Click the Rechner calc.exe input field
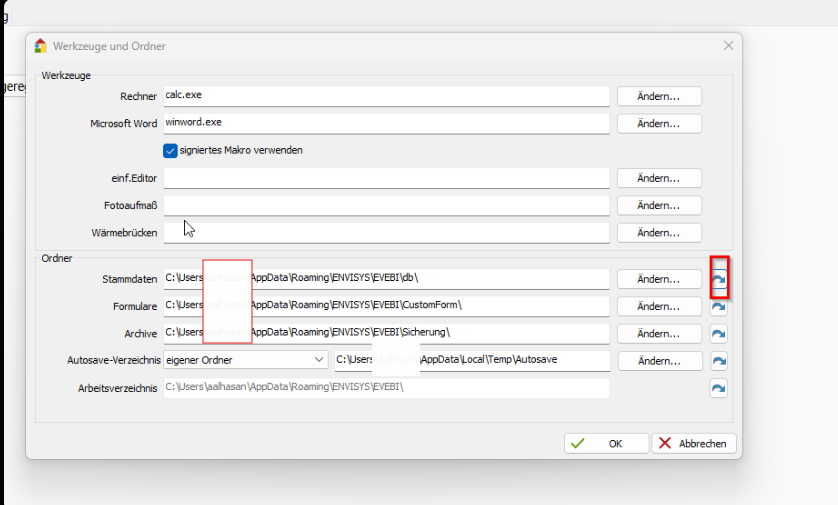The image size is (838, 505). pyautogui.click(x=386, y=95)
